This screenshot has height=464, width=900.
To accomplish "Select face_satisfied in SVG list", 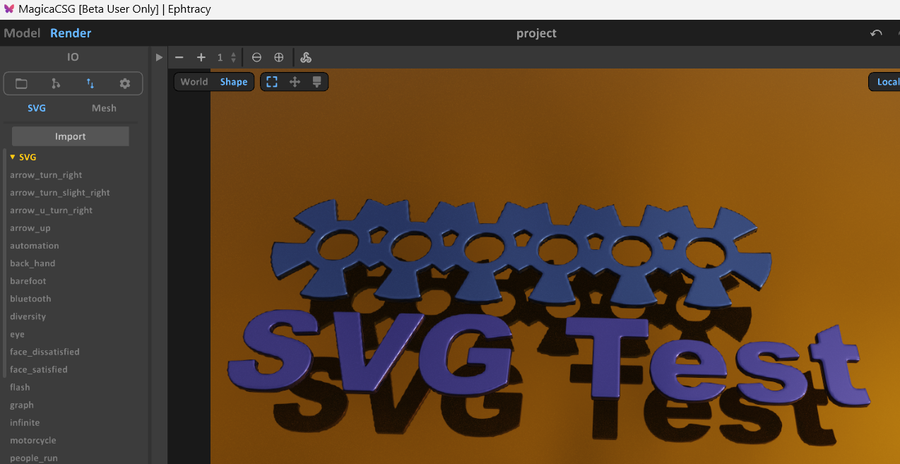I will 38,369.
